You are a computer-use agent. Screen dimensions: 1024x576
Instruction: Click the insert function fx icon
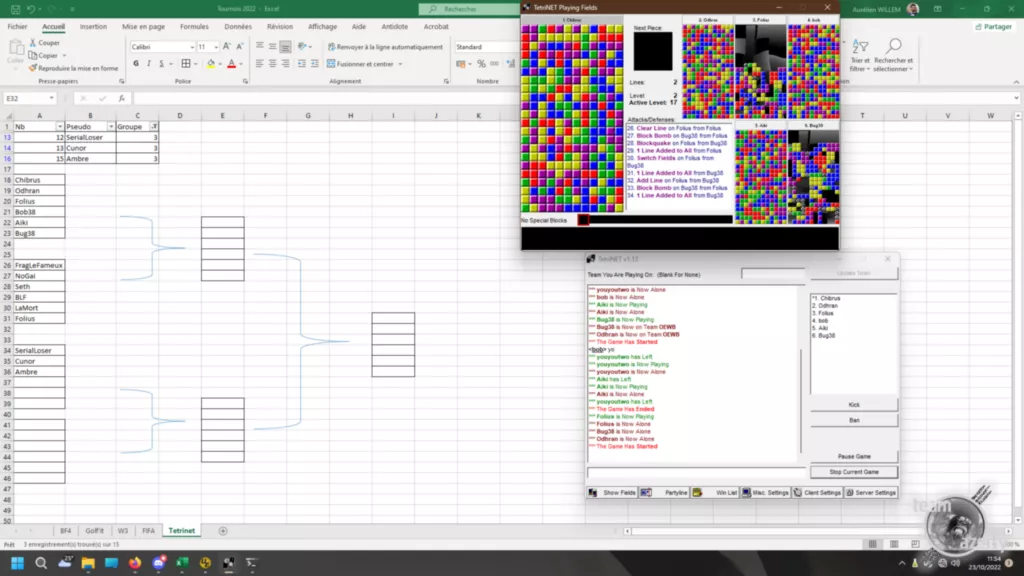pos(121,98)
